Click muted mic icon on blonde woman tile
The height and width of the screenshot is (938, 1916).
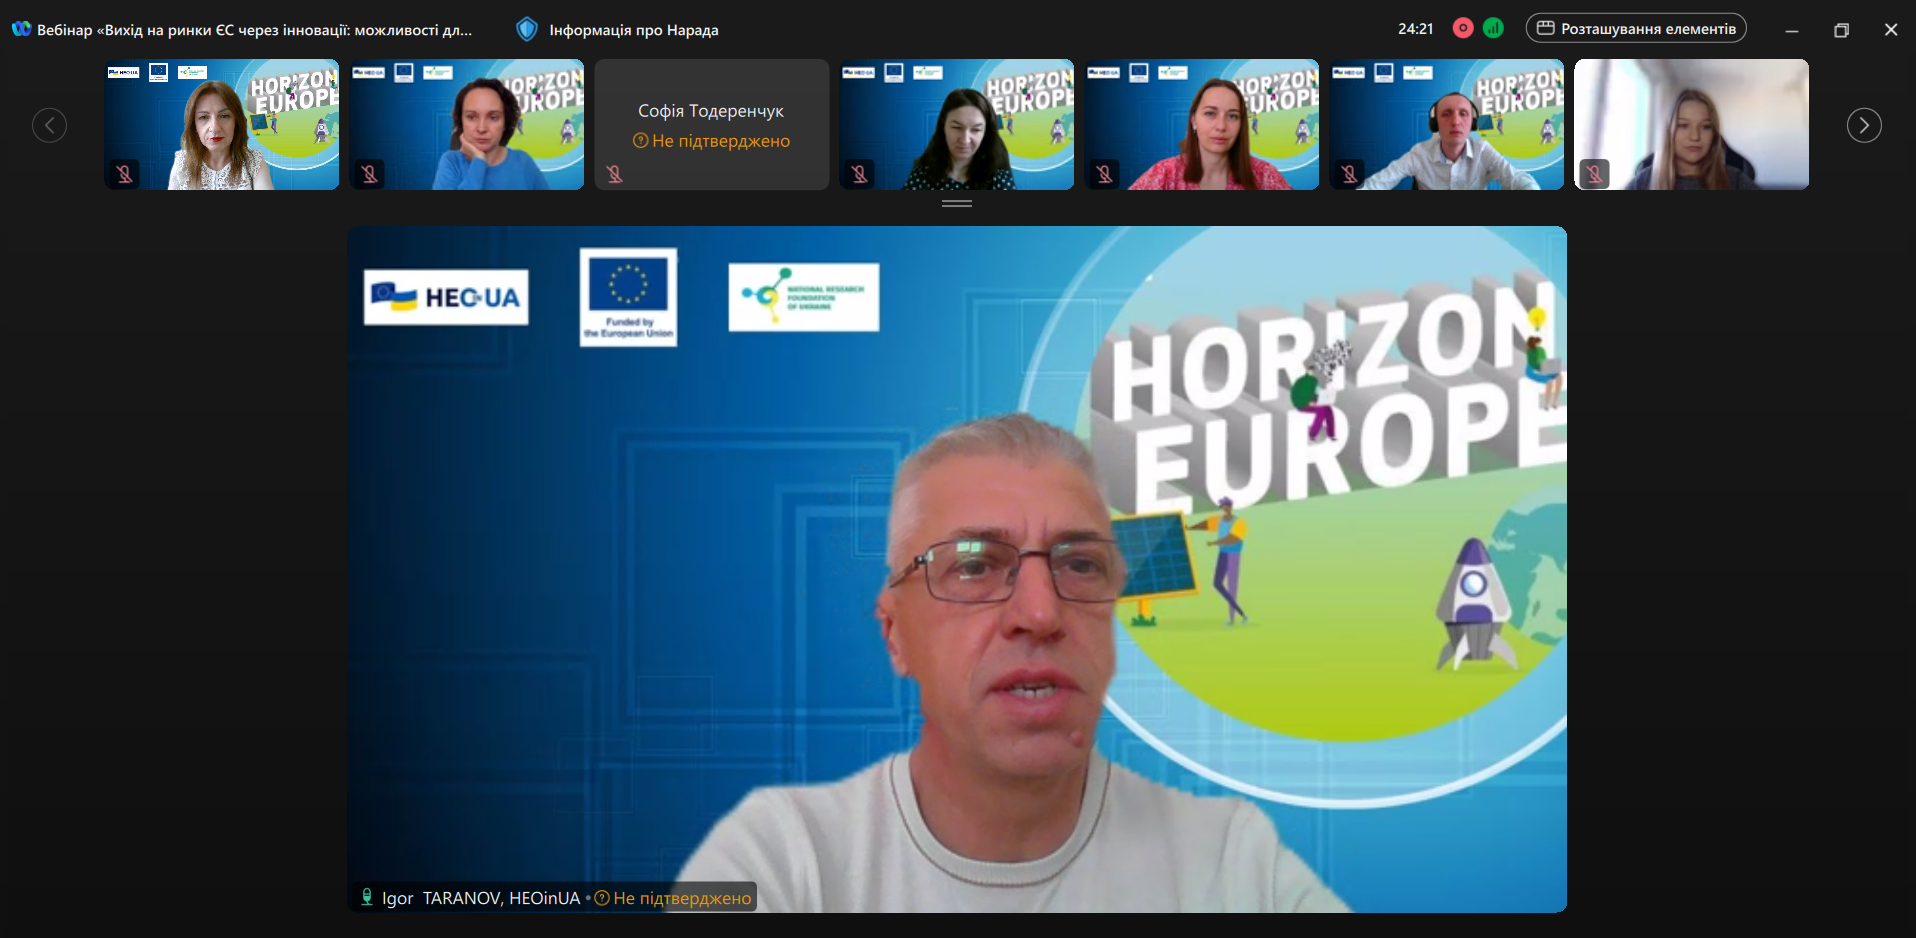point(1594,174)
